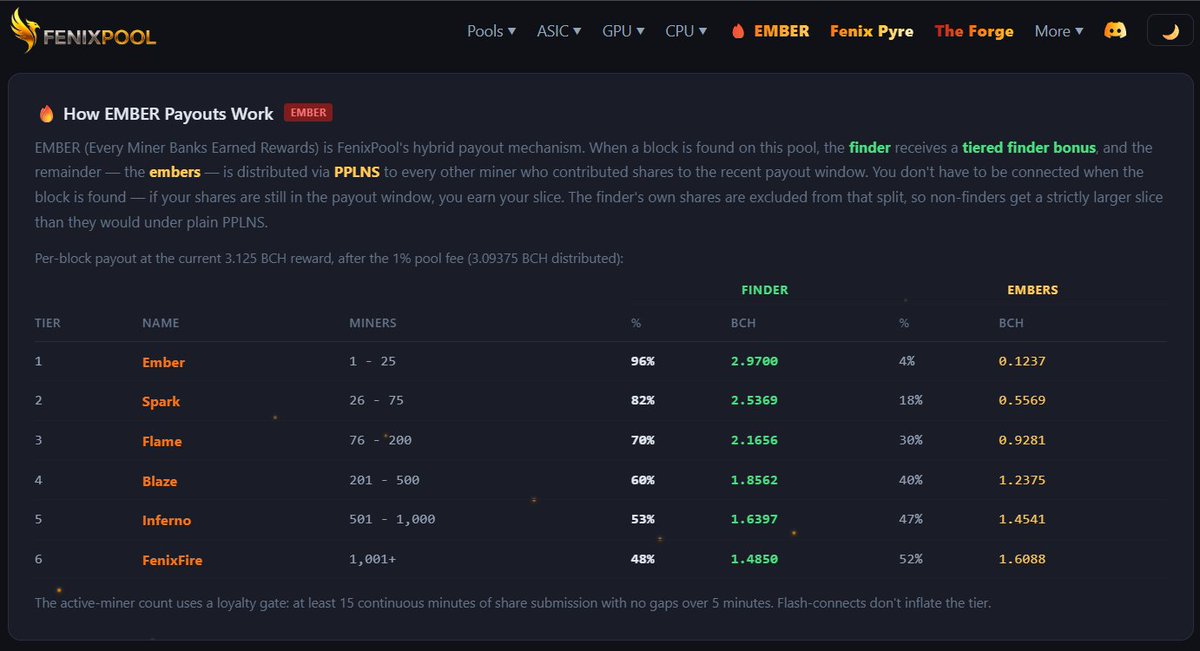Screen dimensions: 1200x651
Task: Click the yellow 'embers' highlighted word
Action: pos(173,172)
